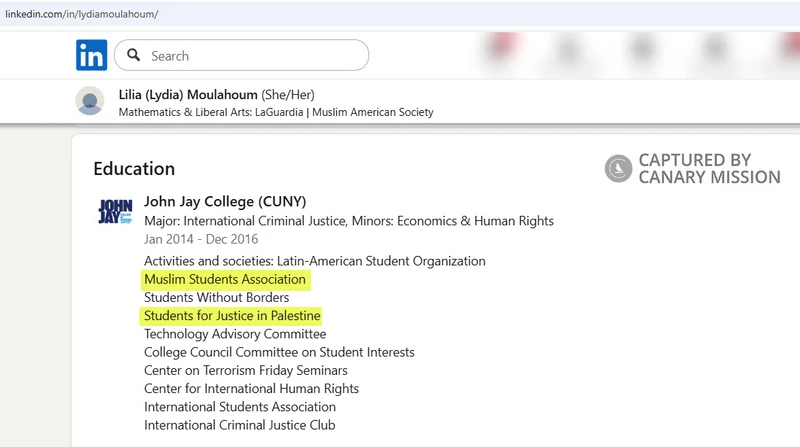This screenshot has width=800, height=447.
Task: Click the linkedin.com URL in address bar
Action: [82, 14]
